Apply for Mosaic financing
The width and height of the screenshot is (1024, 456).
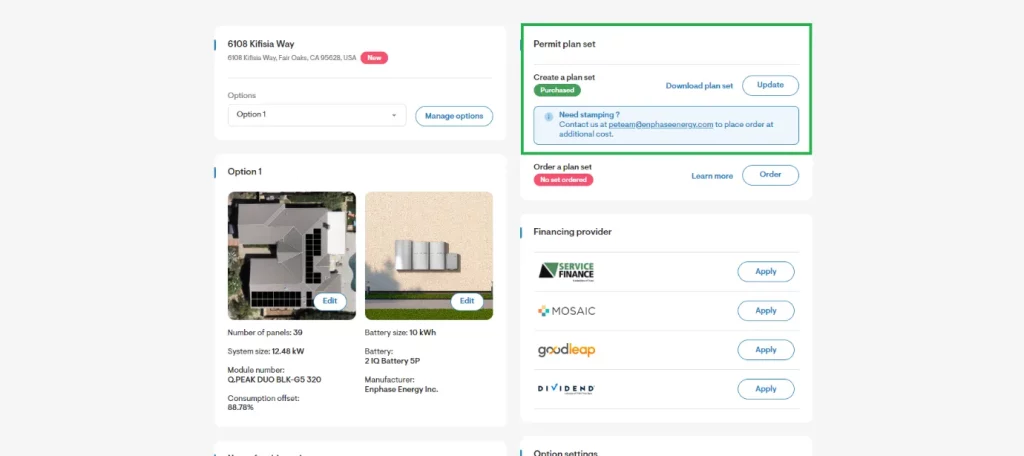(765, 311)
